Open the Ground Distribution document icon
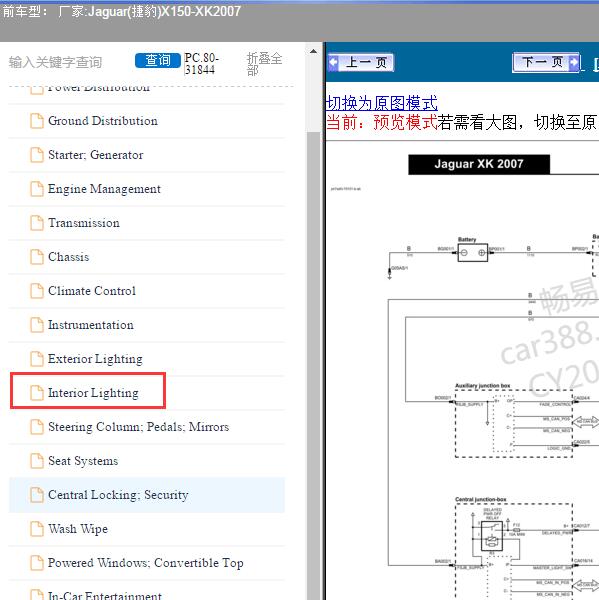The width and height of the screenshot is (599, 600). pos(37,121)
